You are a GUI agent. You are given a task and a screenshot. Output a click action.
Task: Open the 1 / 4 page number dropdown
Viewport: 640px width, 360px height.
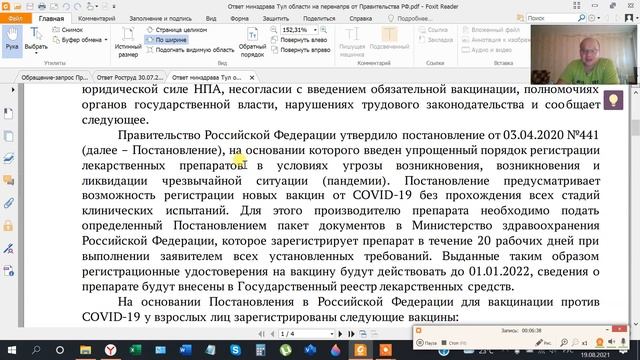point(331,334)
